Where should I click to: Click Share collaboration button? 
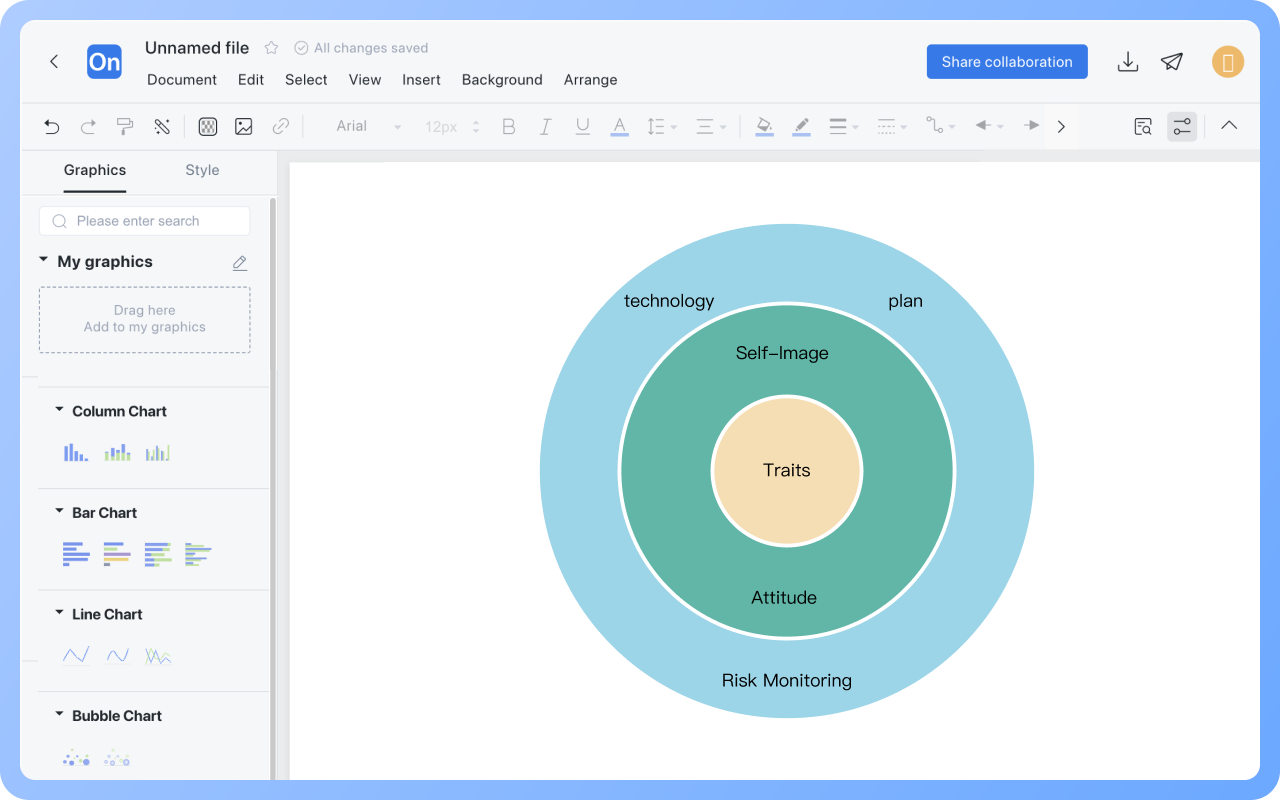1007,62
